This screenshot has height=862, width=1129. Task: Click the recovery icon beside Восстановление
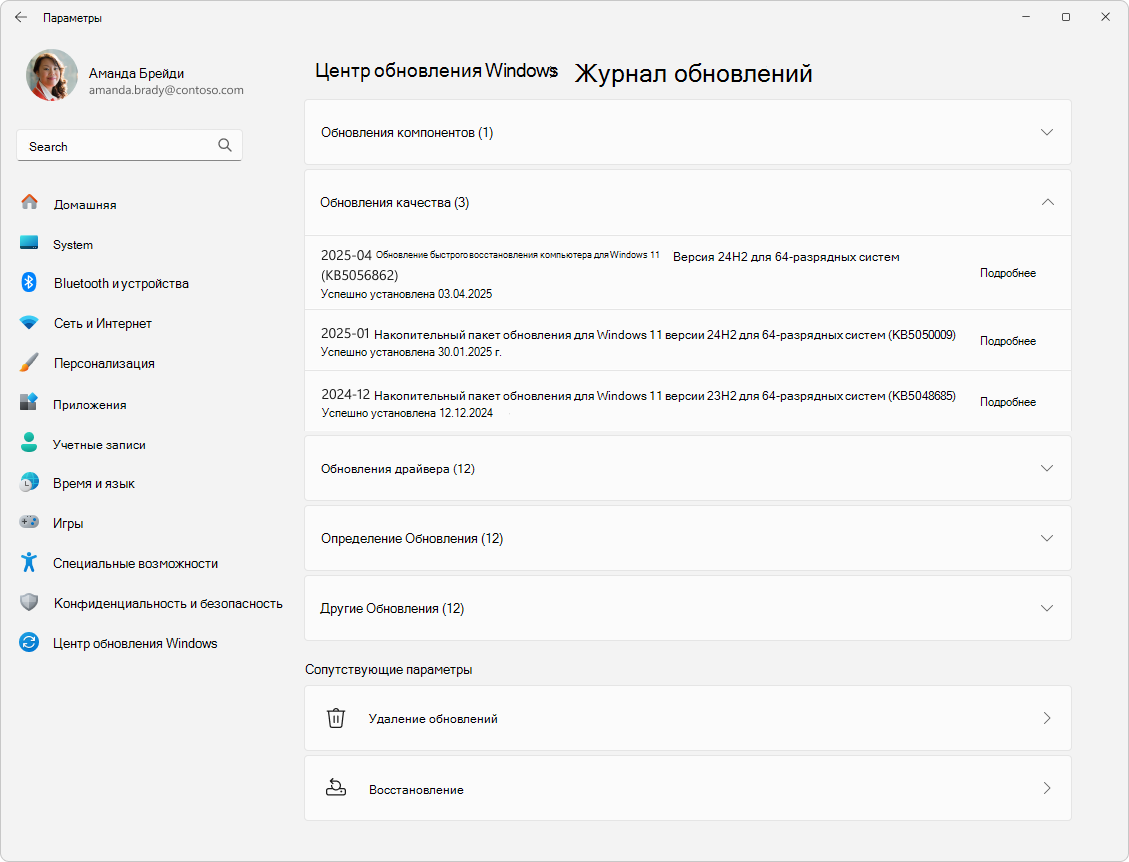click(336, 788)
